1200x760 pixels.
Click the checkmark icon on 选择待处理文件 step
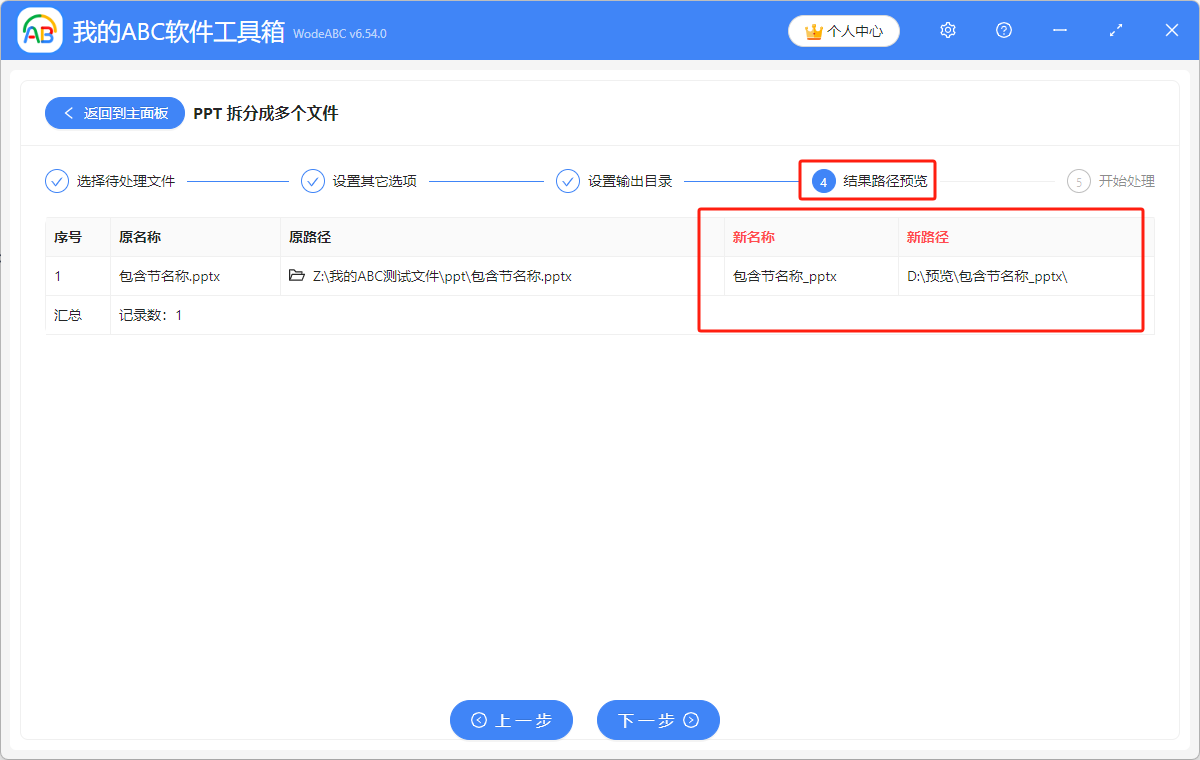tap(57, 181)
